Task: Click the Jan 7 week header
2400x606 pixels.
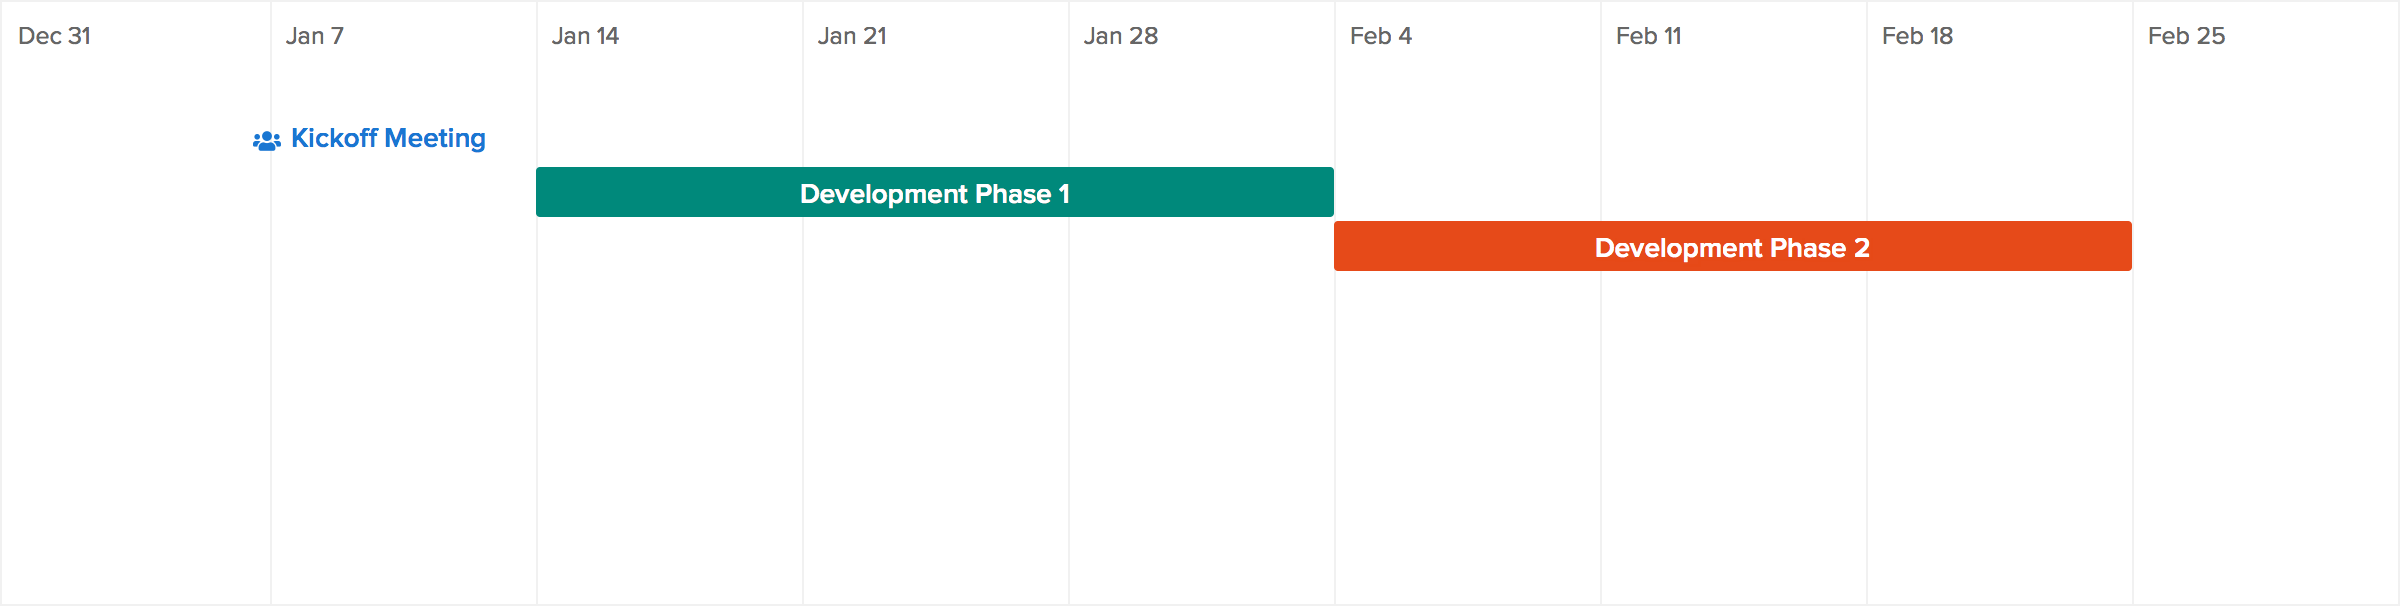Action: click(315, 36)
